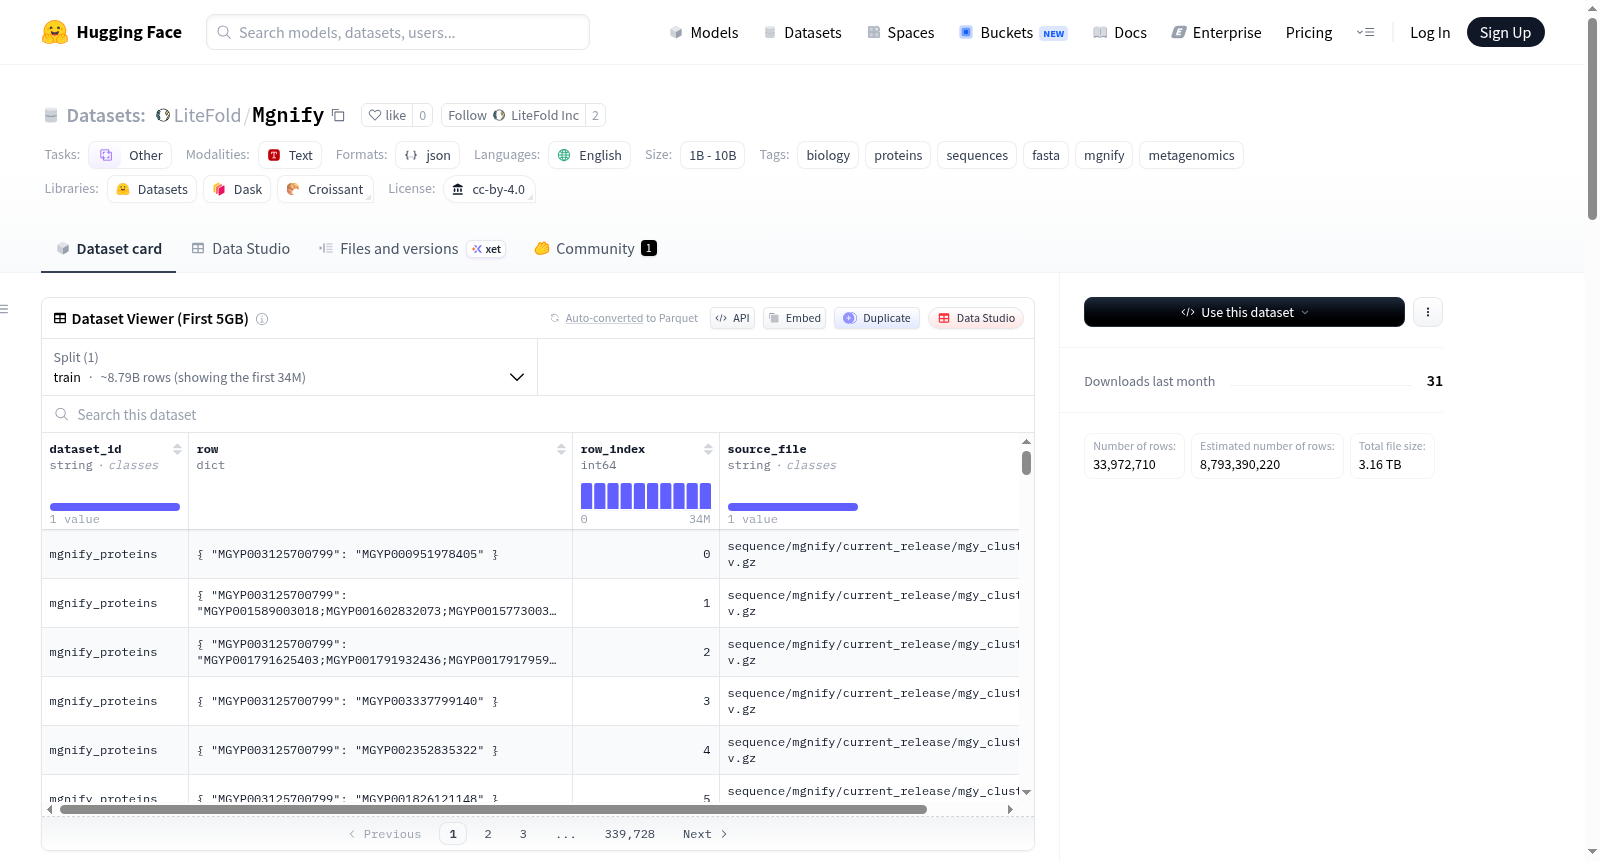
Task: Go to page 2 of results
Action: click(488, 834)
